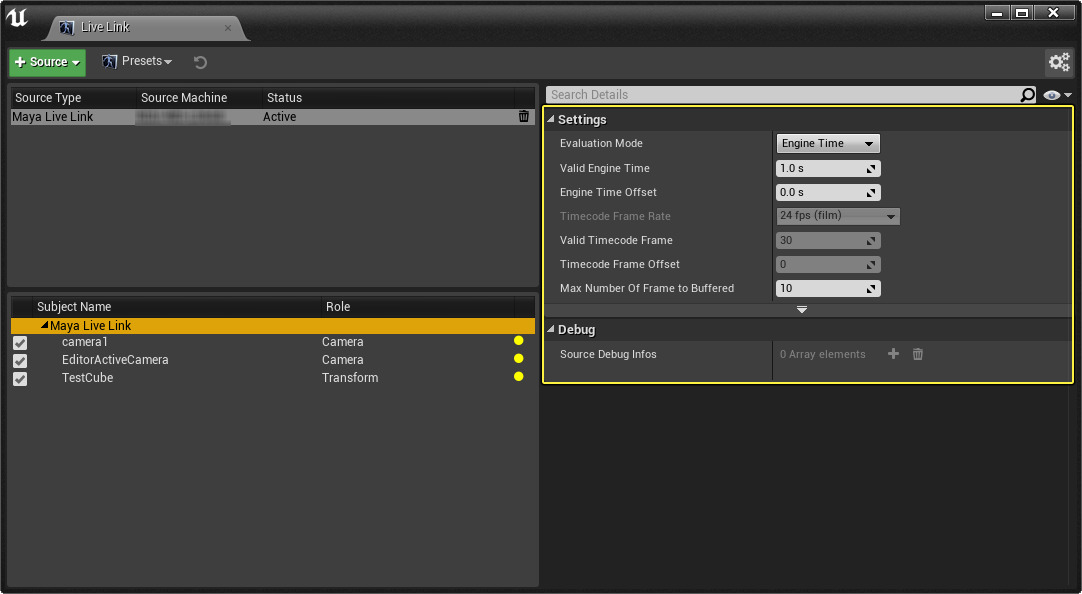Empty the Source Debug Infos array trash icon
Screen dimensions: 1082x594
(x=918, y=354)
